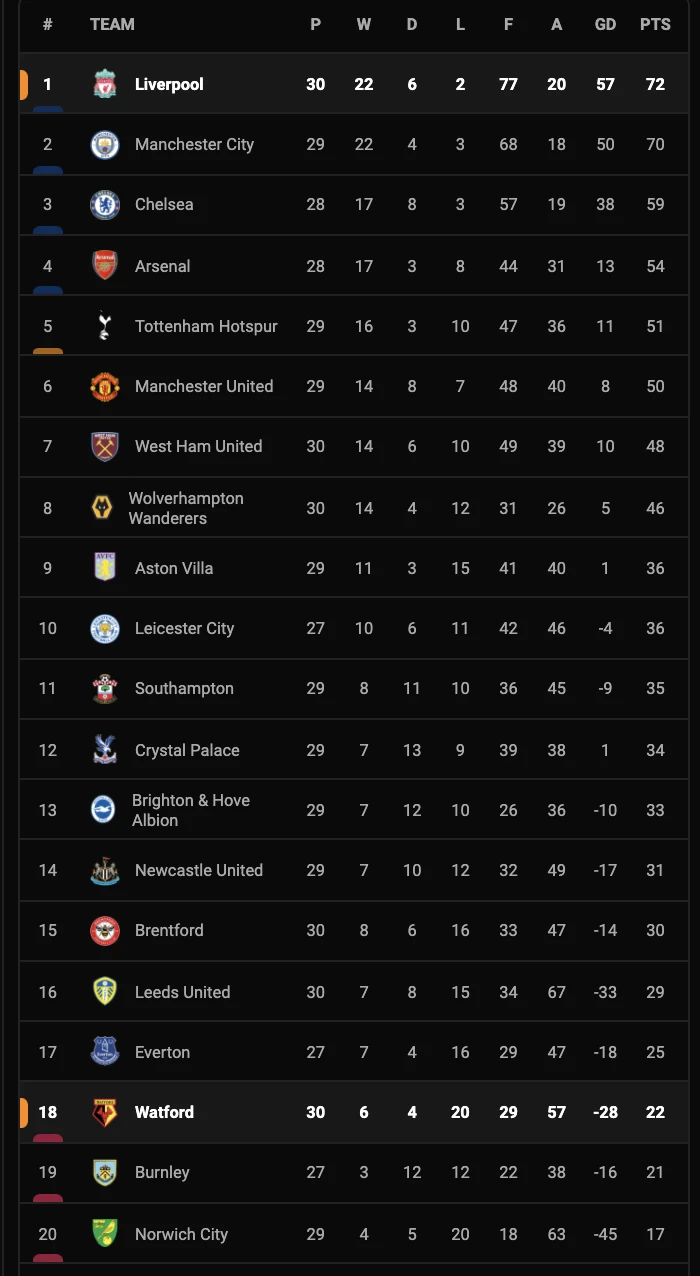Click the Manchester United crest
Screen dimensions: 700x1276
pyautogui.click(x=105, y=386)
